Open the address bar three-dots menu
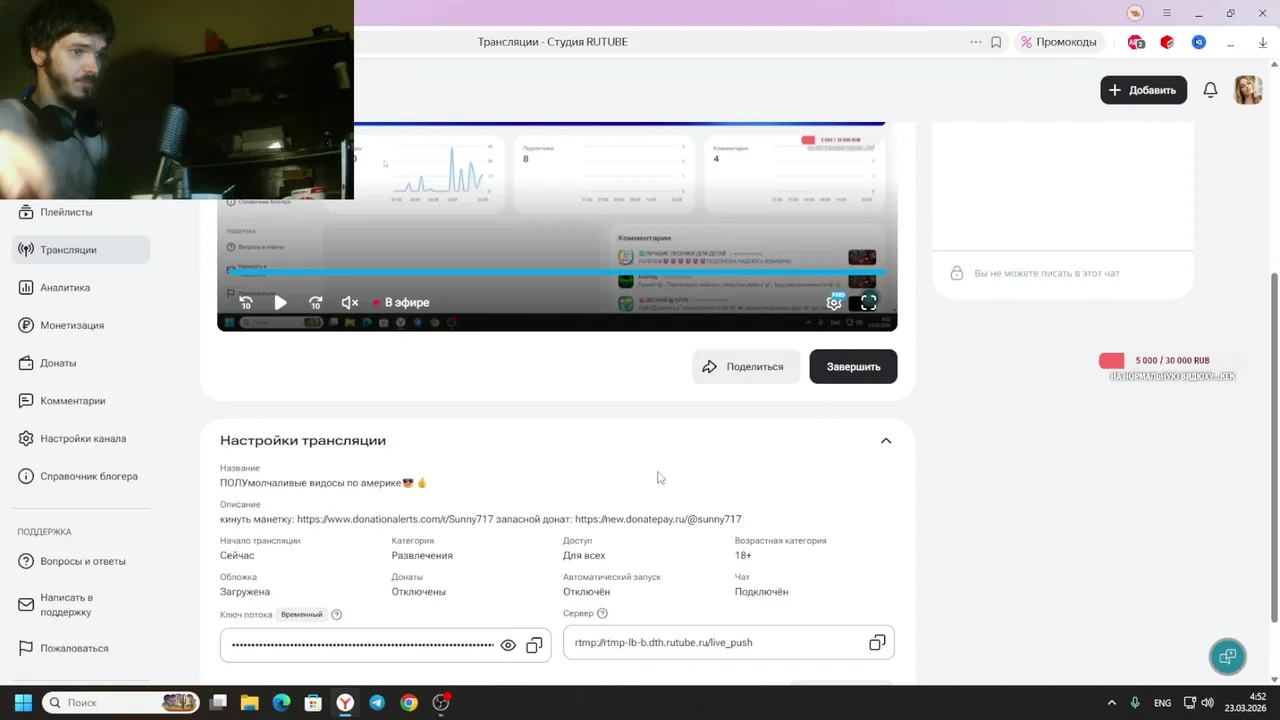The height and width of the screenshot is (720, 1280). (976, 42)
